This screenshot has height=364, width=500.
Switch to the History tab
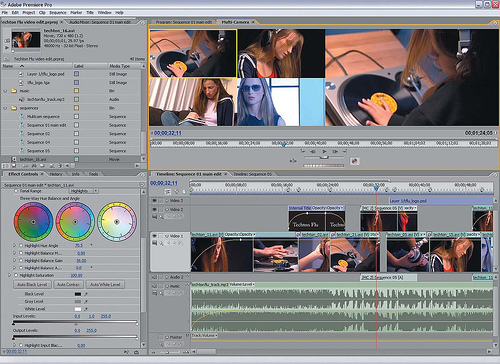[56, 174]
